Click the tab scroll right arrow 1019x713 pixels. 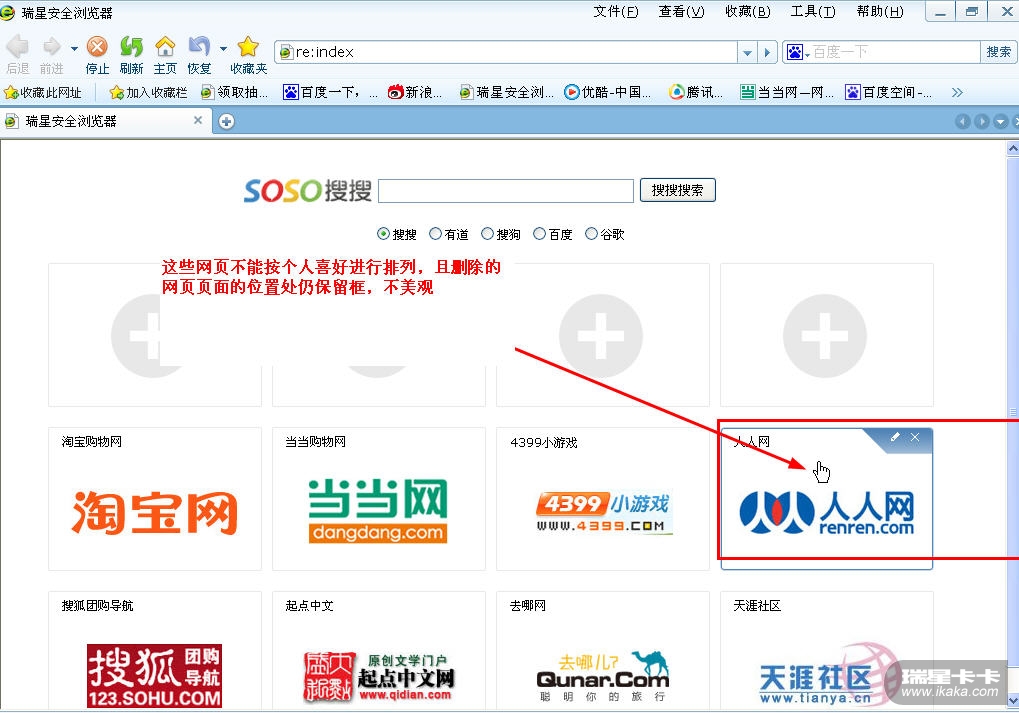pyautogui.click(x=981, y=122)
